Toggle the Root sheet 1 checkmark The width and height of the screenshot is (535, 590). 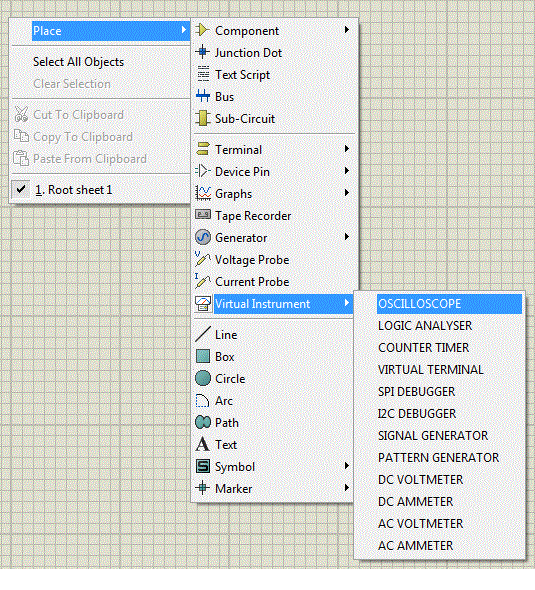(21, 189)
